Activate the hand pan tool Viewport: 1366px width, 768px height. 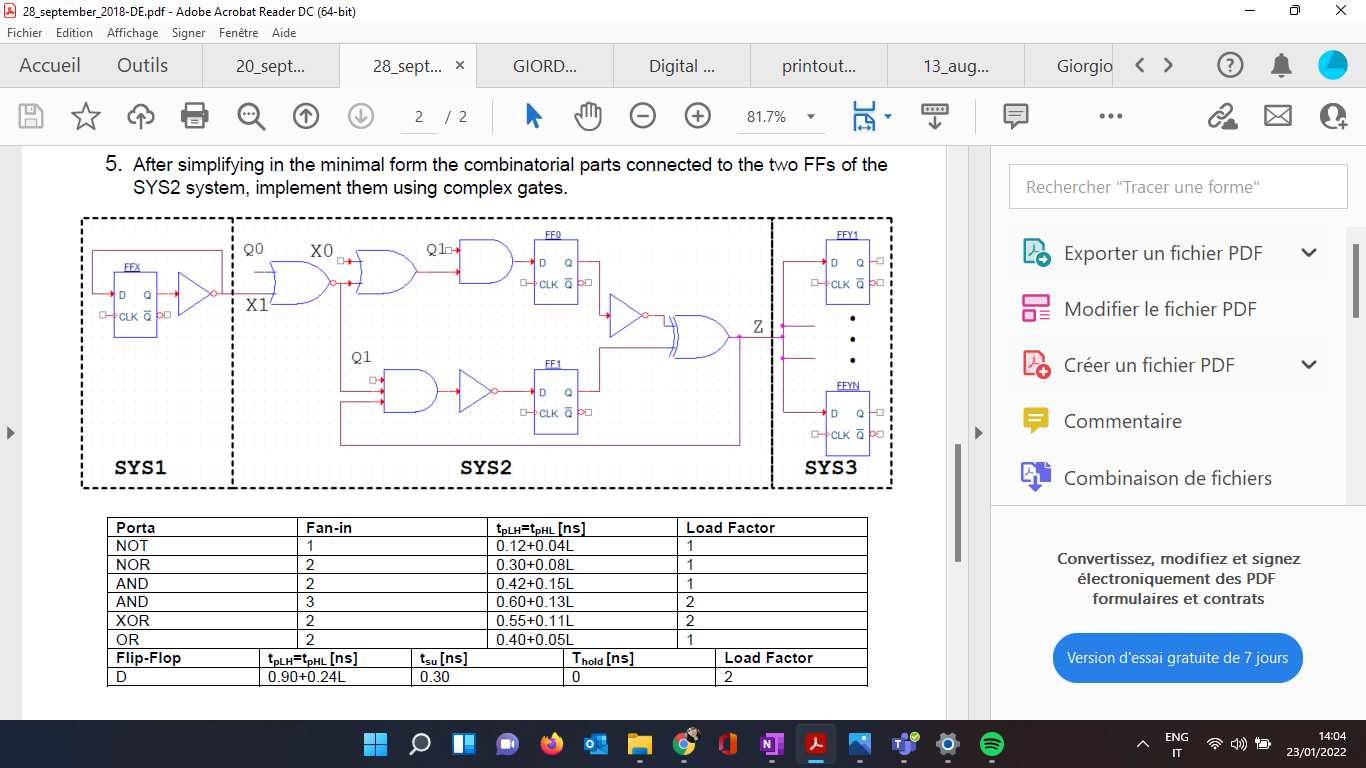(x=588, y=116)
